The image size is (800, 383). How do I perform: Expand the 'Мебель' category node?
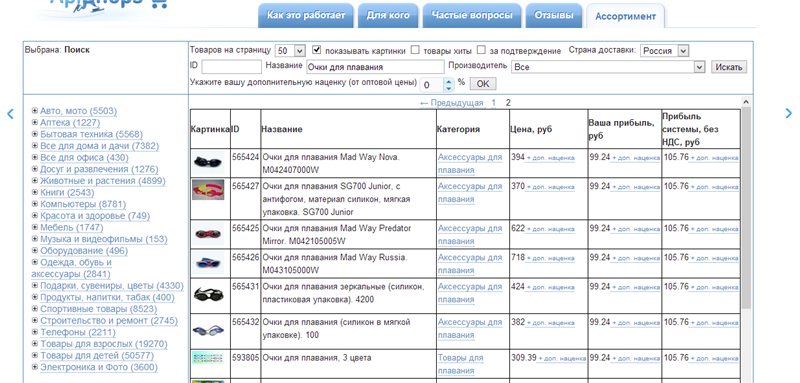pos(35,227)
